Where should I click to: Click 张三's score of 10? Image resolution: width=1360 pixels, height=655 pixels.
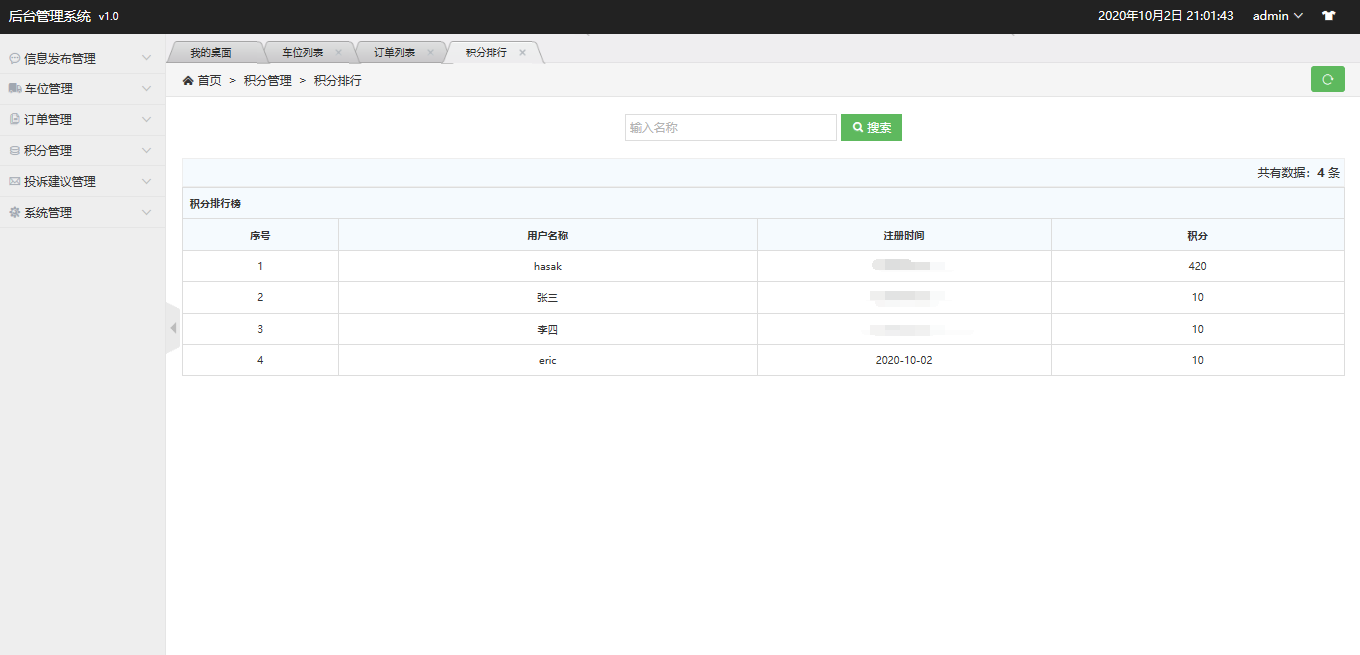(x=1198, y=297)
